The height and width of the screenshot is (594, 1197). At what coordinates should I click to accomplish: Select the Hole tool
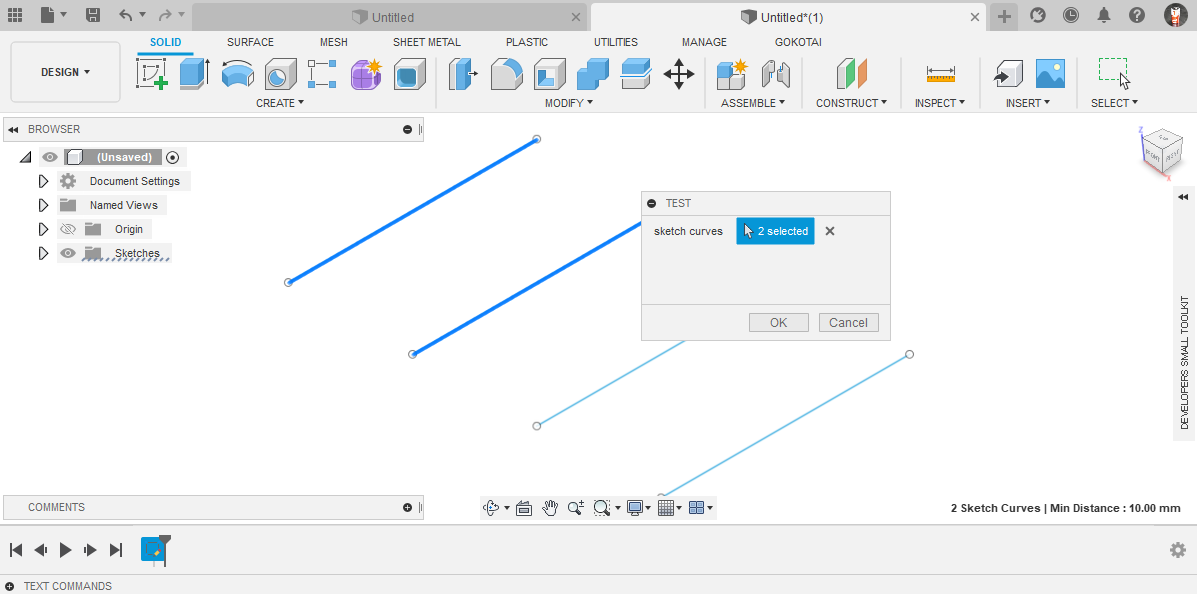coord(281,75)
